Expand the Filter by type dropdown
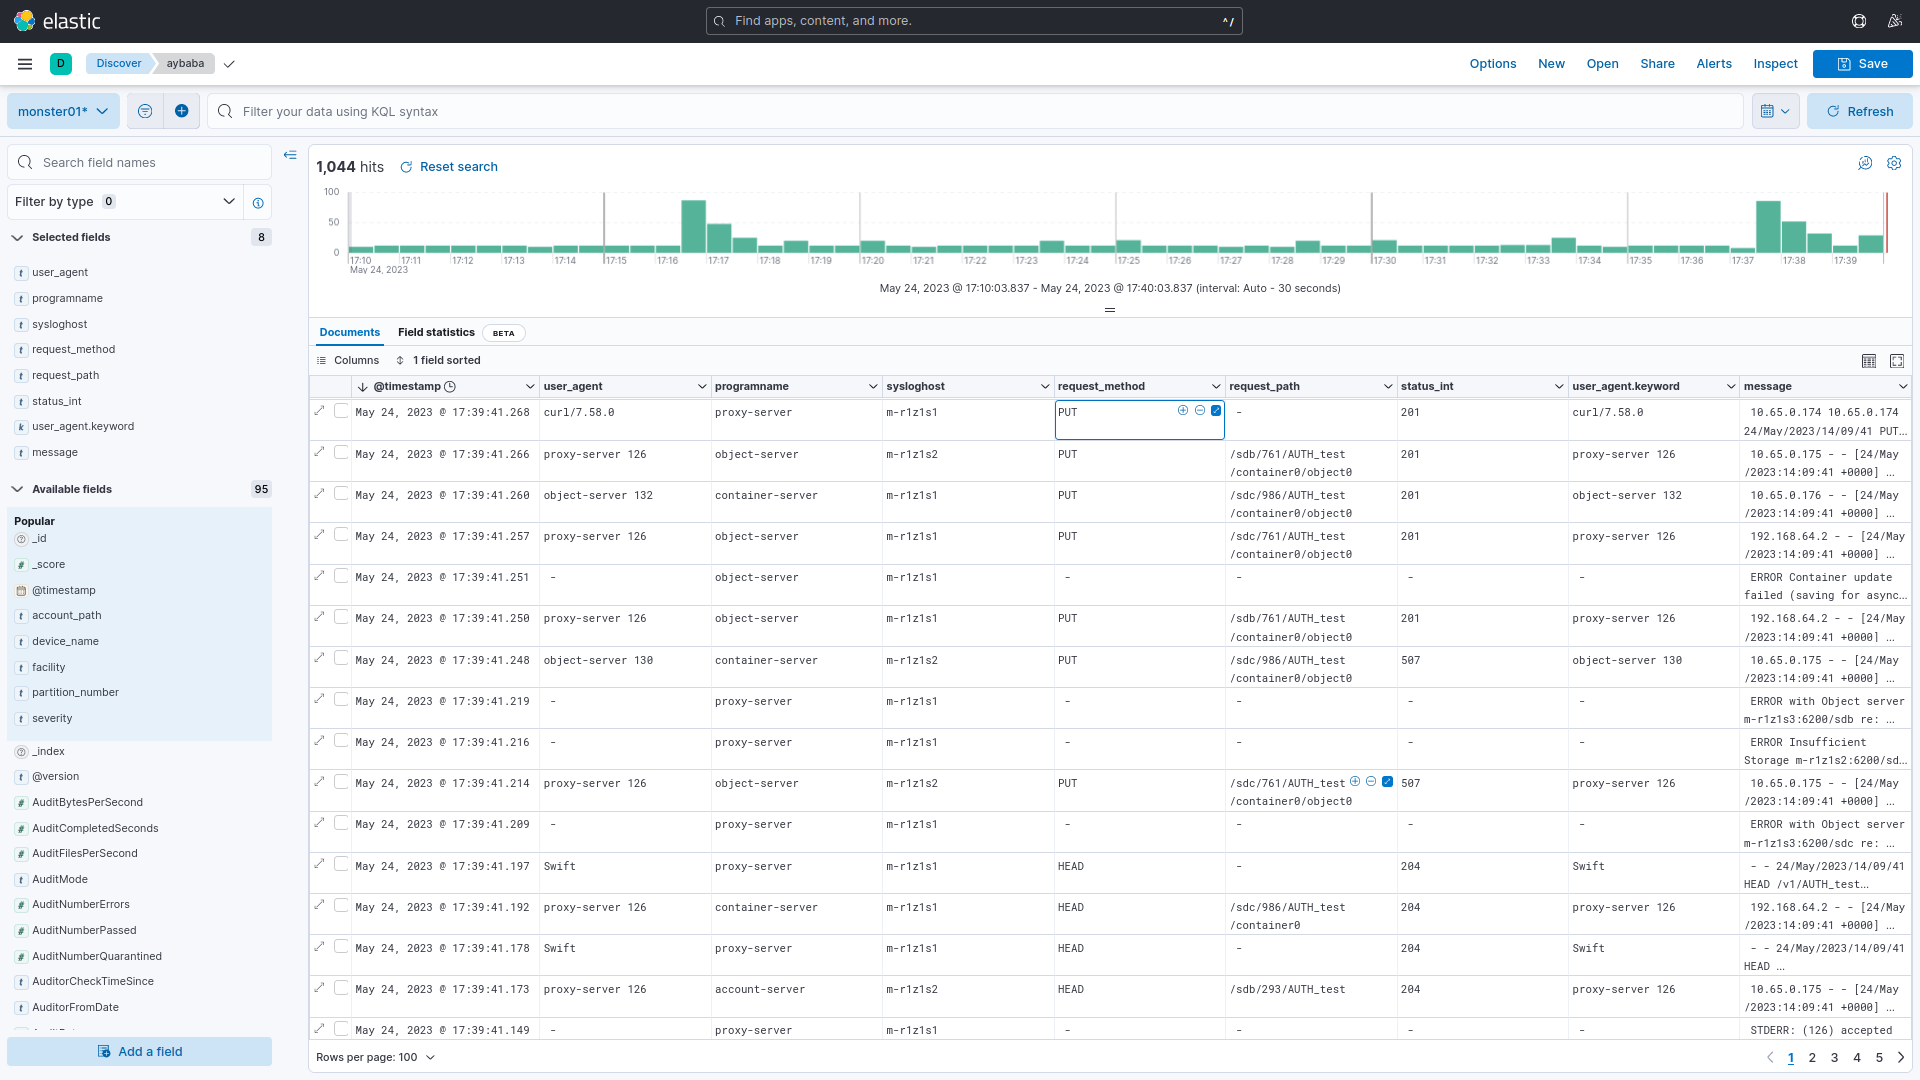 point(125,202)
